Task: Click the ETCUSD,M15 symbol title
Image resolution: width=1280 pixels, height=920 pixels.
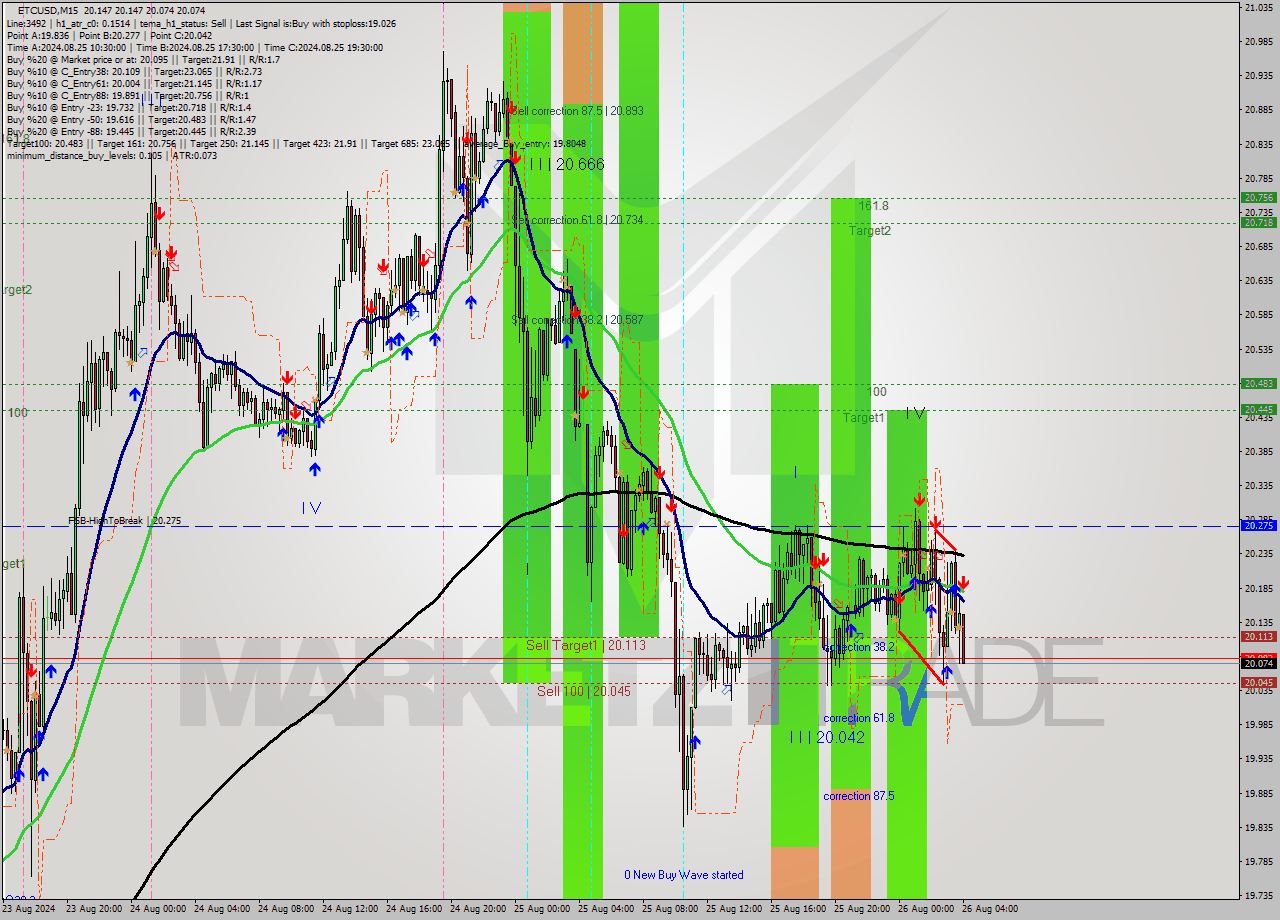Action: pyautogui.click(x=50, y=10)
